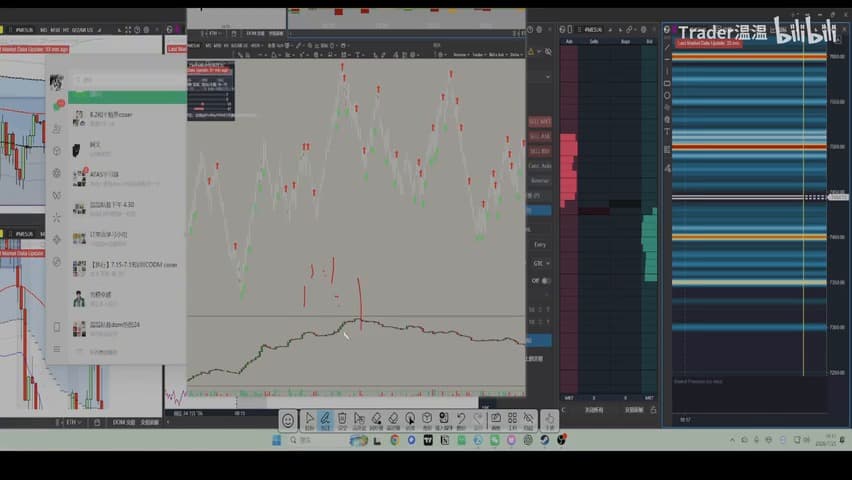Open the '8.28订单流closer' chat
This screenshot has width=852, height=480.
click(127, 119)
